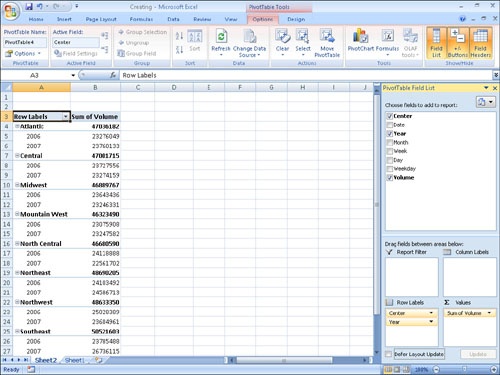The height and width of the screenshot is (375, 500).
Task: Check the Weekday field checkbox
Action: 389,169
